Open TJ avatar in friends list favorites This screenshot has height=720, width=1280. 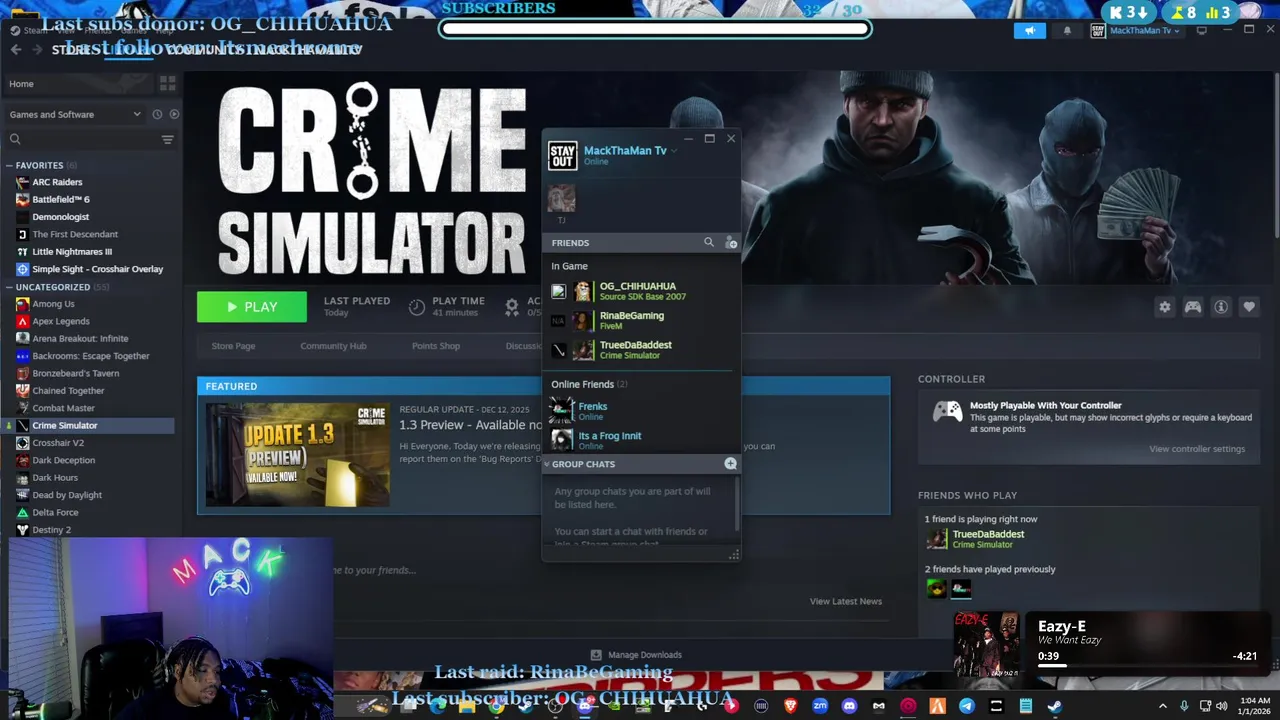click(561, 198)
